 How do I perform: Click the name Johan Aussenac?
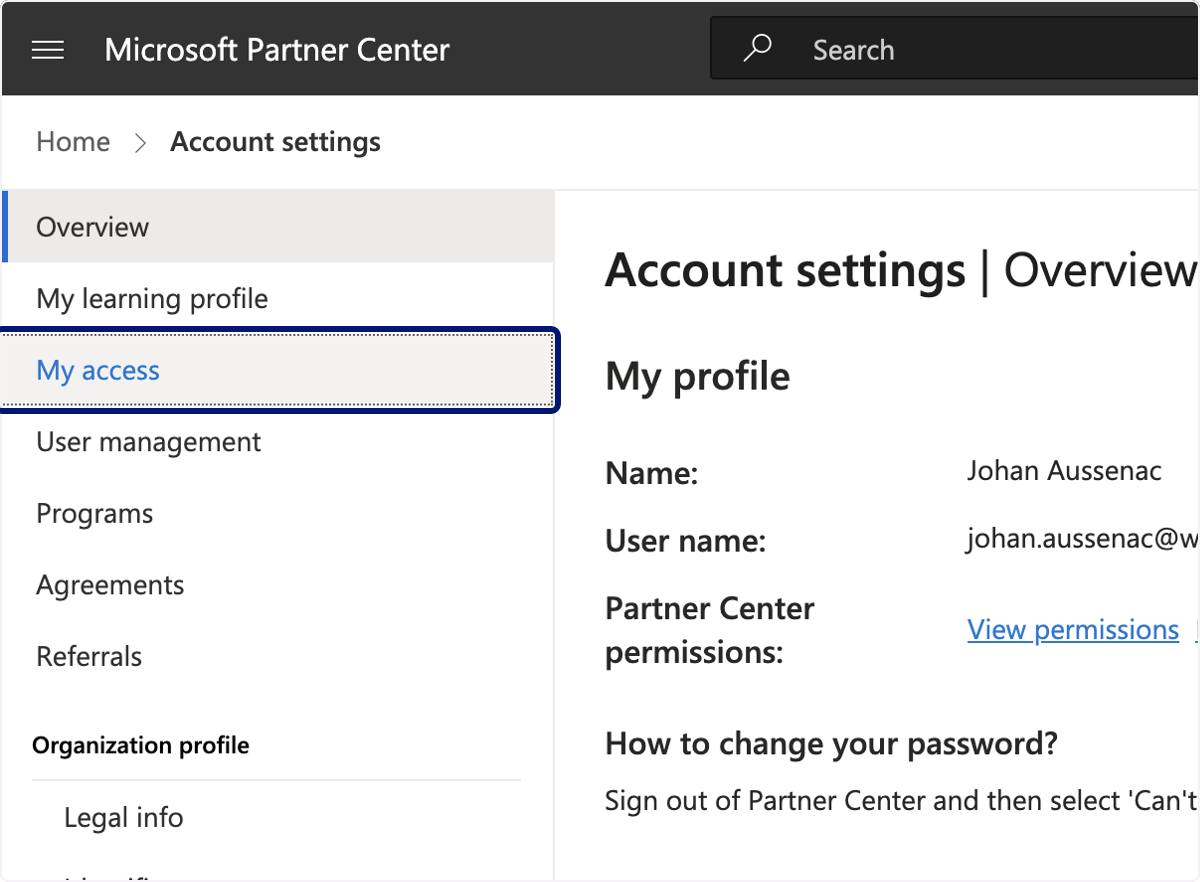(1064, 471)
